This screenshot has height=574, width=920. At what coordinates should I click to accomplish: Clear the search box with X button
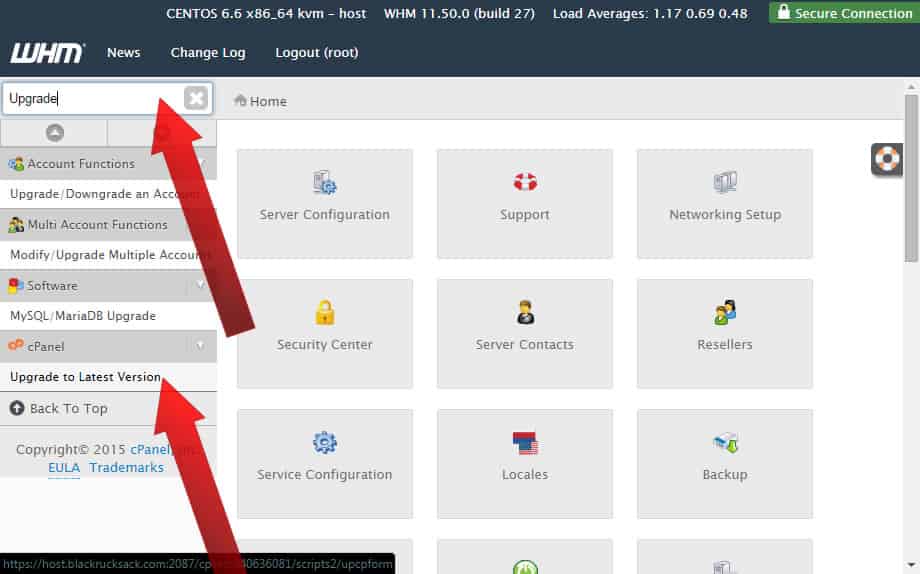click(x=196, y=98)
